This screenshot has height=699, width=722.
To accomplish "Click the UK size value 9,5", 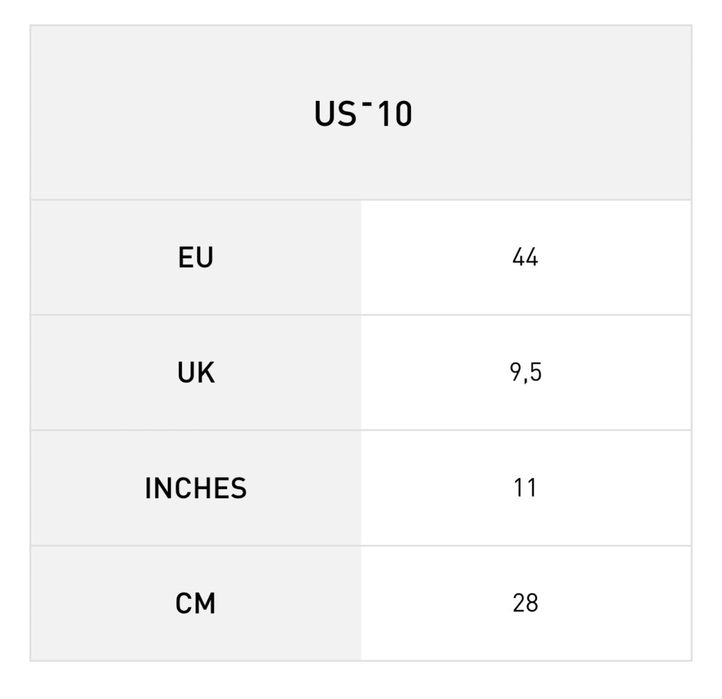I will click(x=525, y=373).
